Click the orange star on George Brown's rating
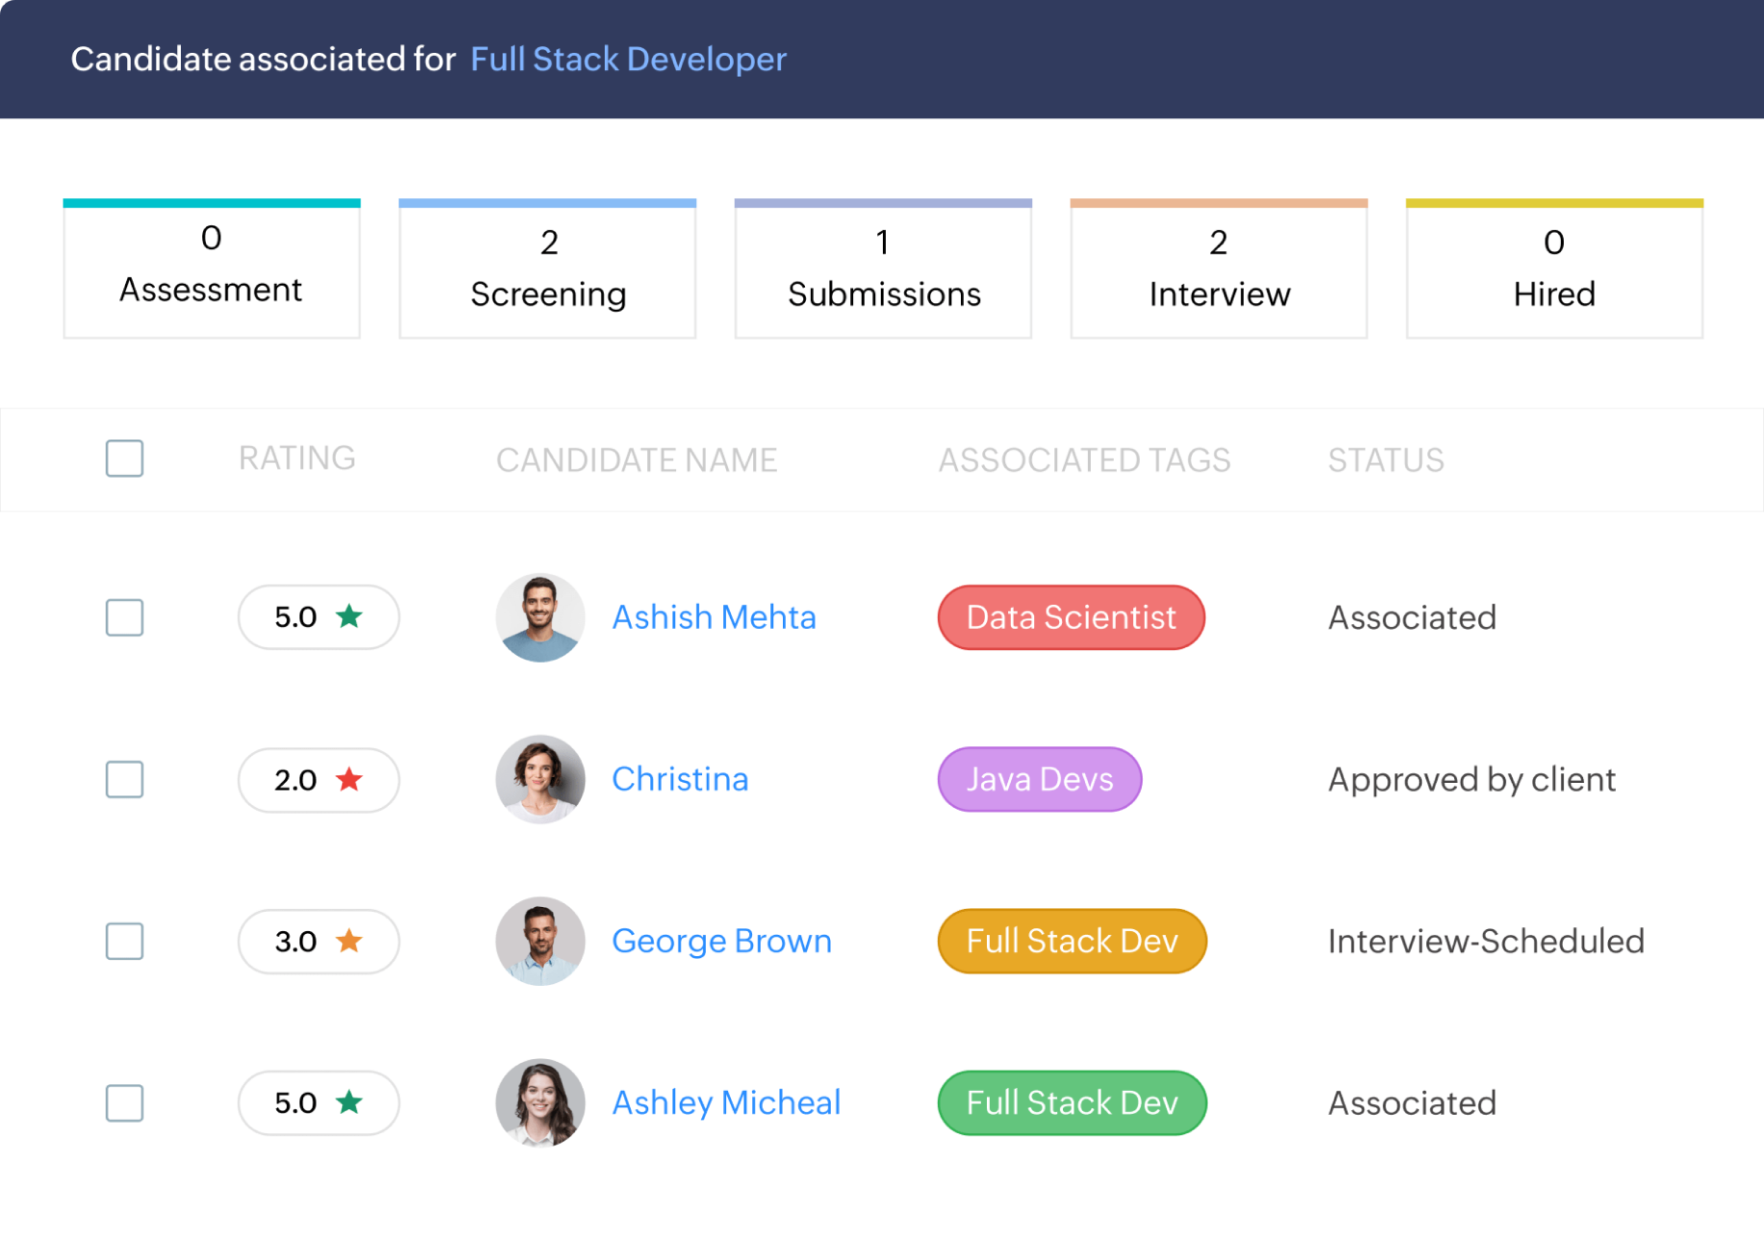The width and height of the screenshot is (1764, 1249). (x=349, y=940)
